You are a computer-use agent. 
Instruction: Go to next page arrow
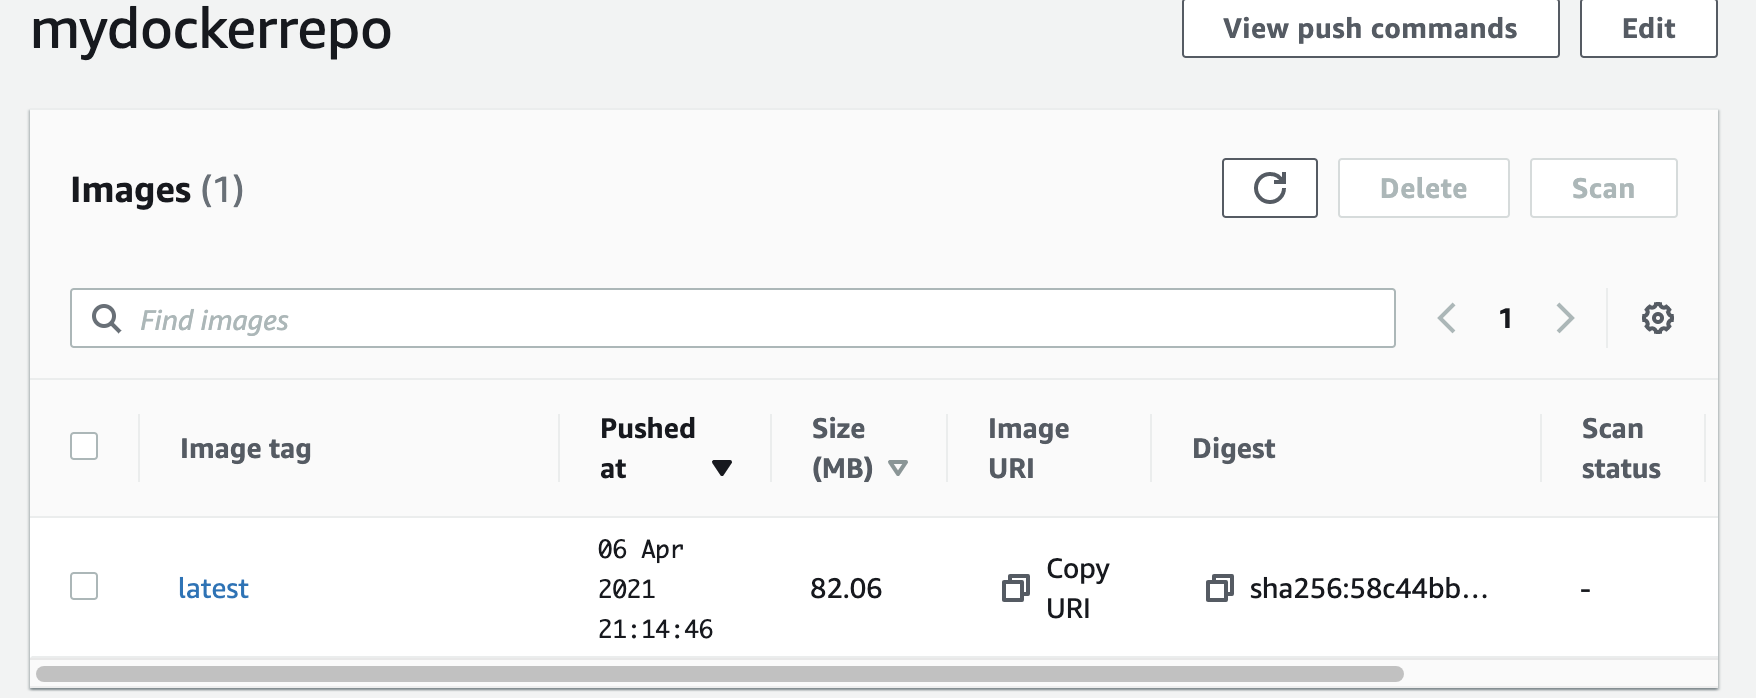[1565, 318]
